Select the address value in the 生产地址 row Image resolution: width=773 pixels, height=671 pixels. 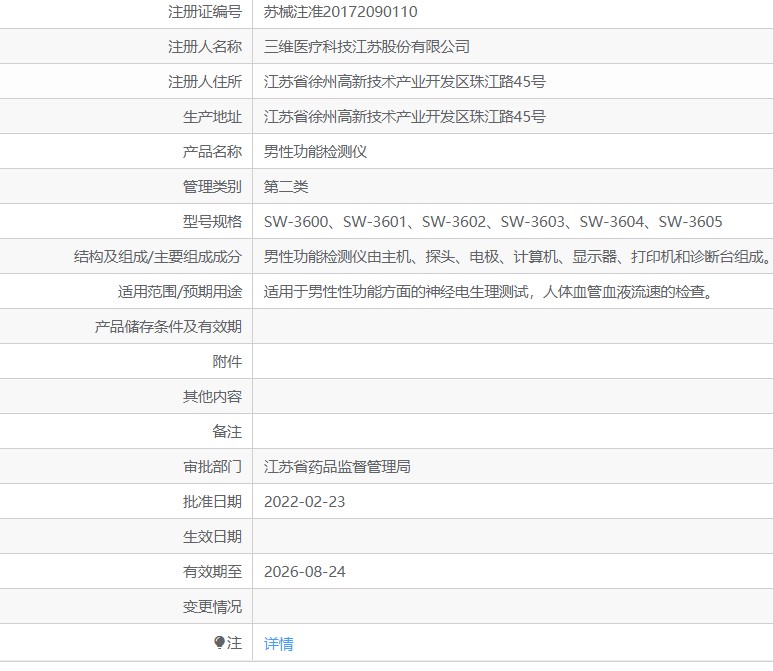click(x=405, y=117)
